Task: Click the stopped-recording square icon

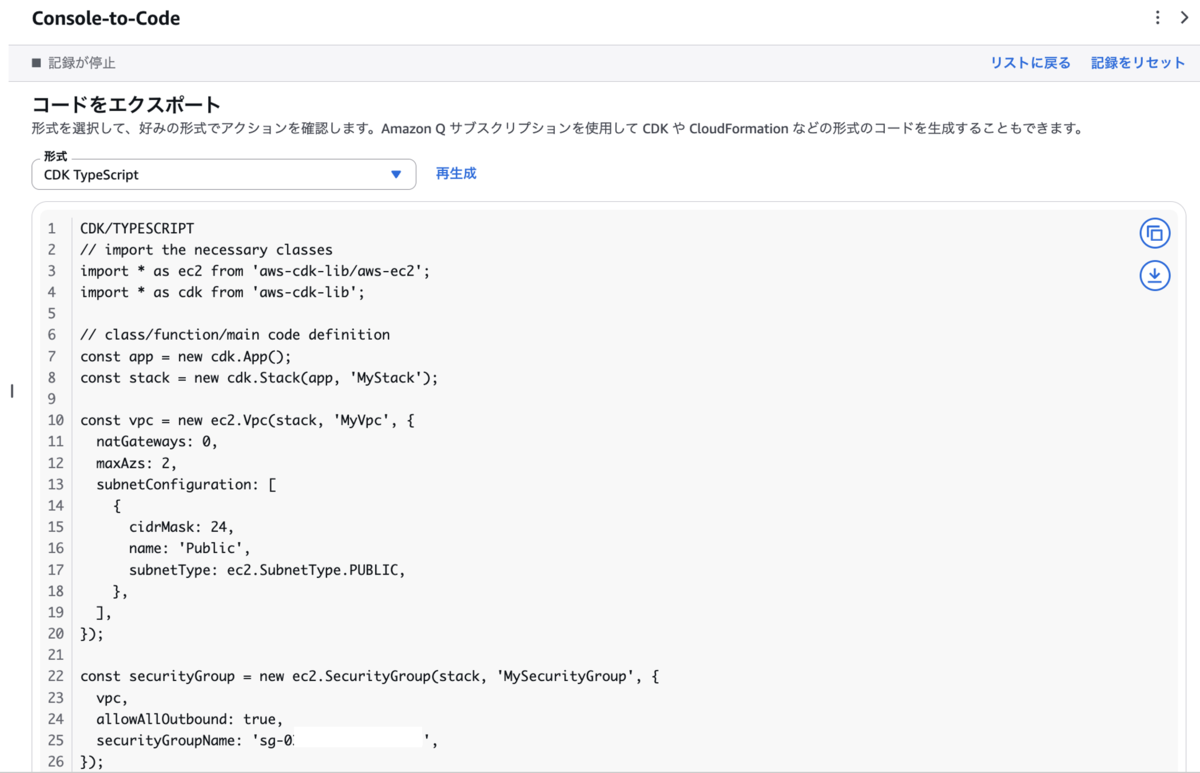Action: click(x=37, y=63)
